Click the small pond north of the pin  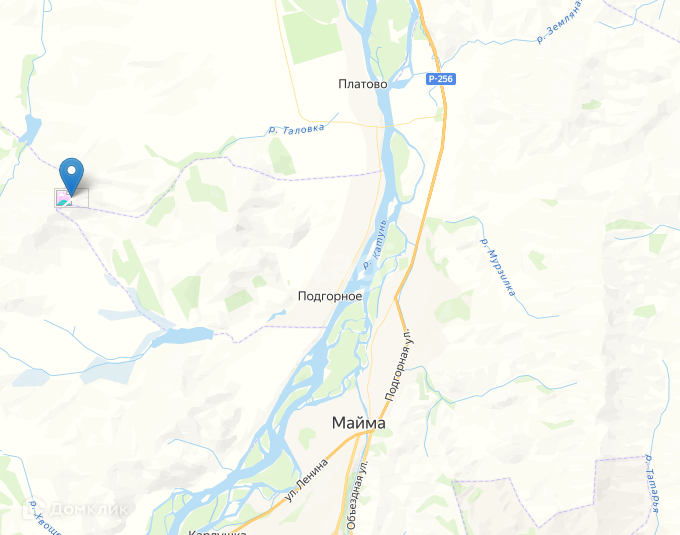tap(30, 129)
